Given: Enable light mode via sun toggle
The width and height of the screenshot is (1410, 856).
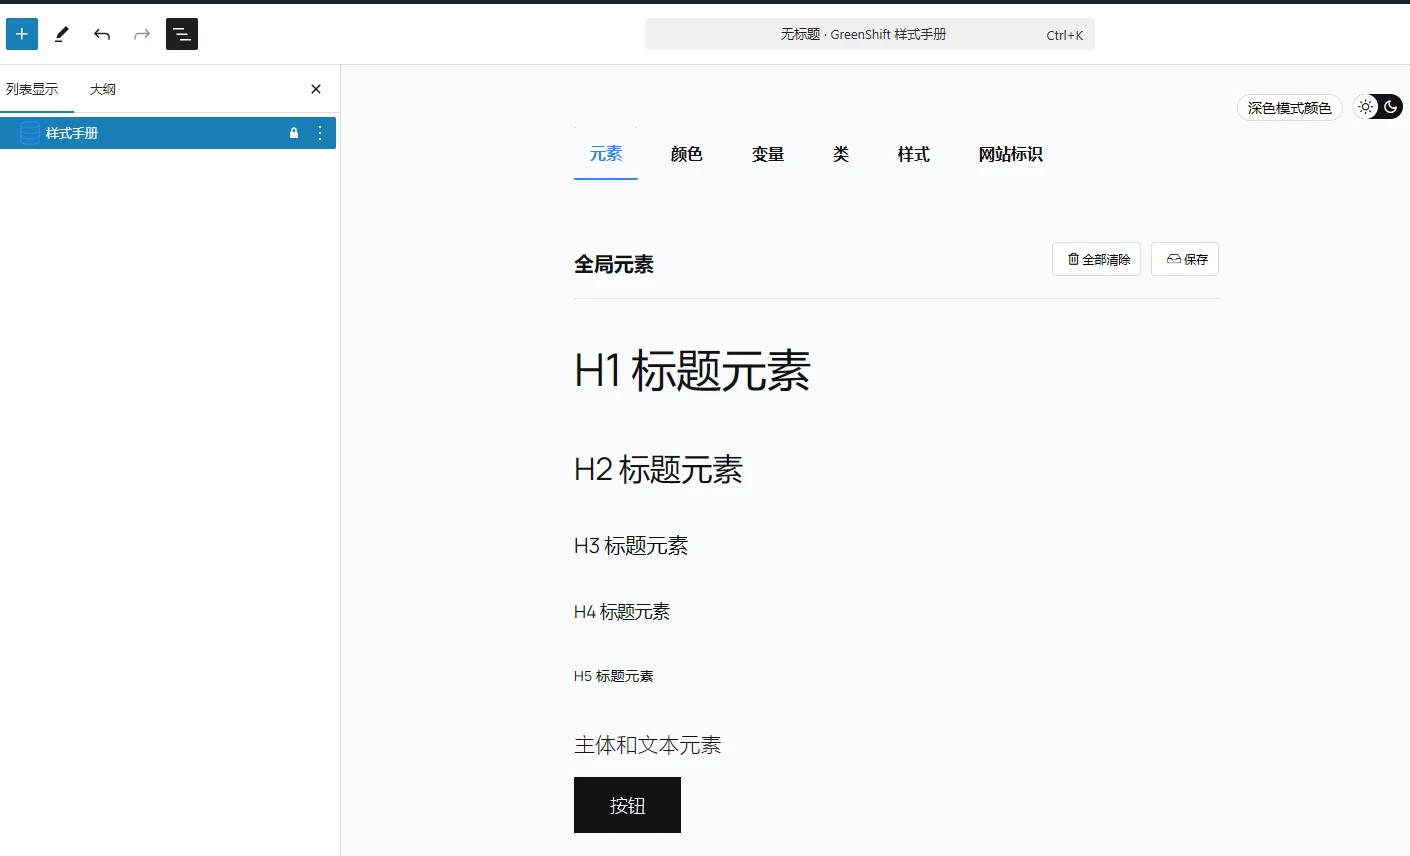Looking at the screenshot, I should 1365,107.
